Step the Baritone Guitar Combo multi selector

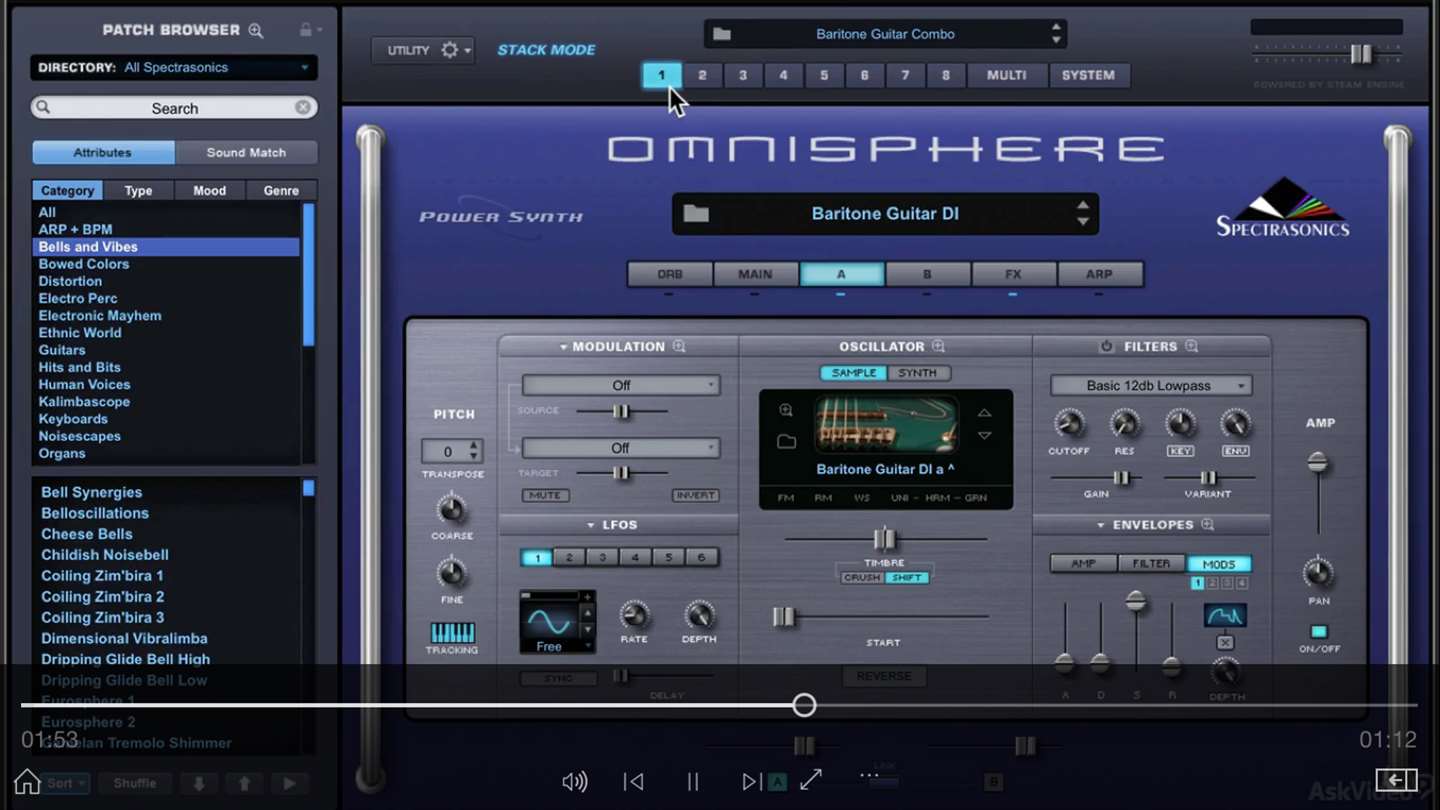(1056, 34)
